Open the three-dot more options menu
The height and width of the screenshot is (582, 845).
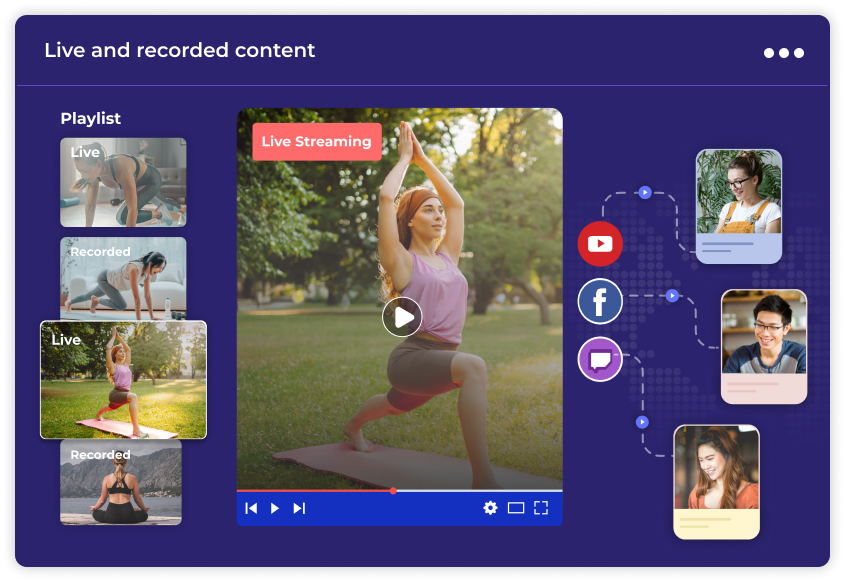pos(783,53)
